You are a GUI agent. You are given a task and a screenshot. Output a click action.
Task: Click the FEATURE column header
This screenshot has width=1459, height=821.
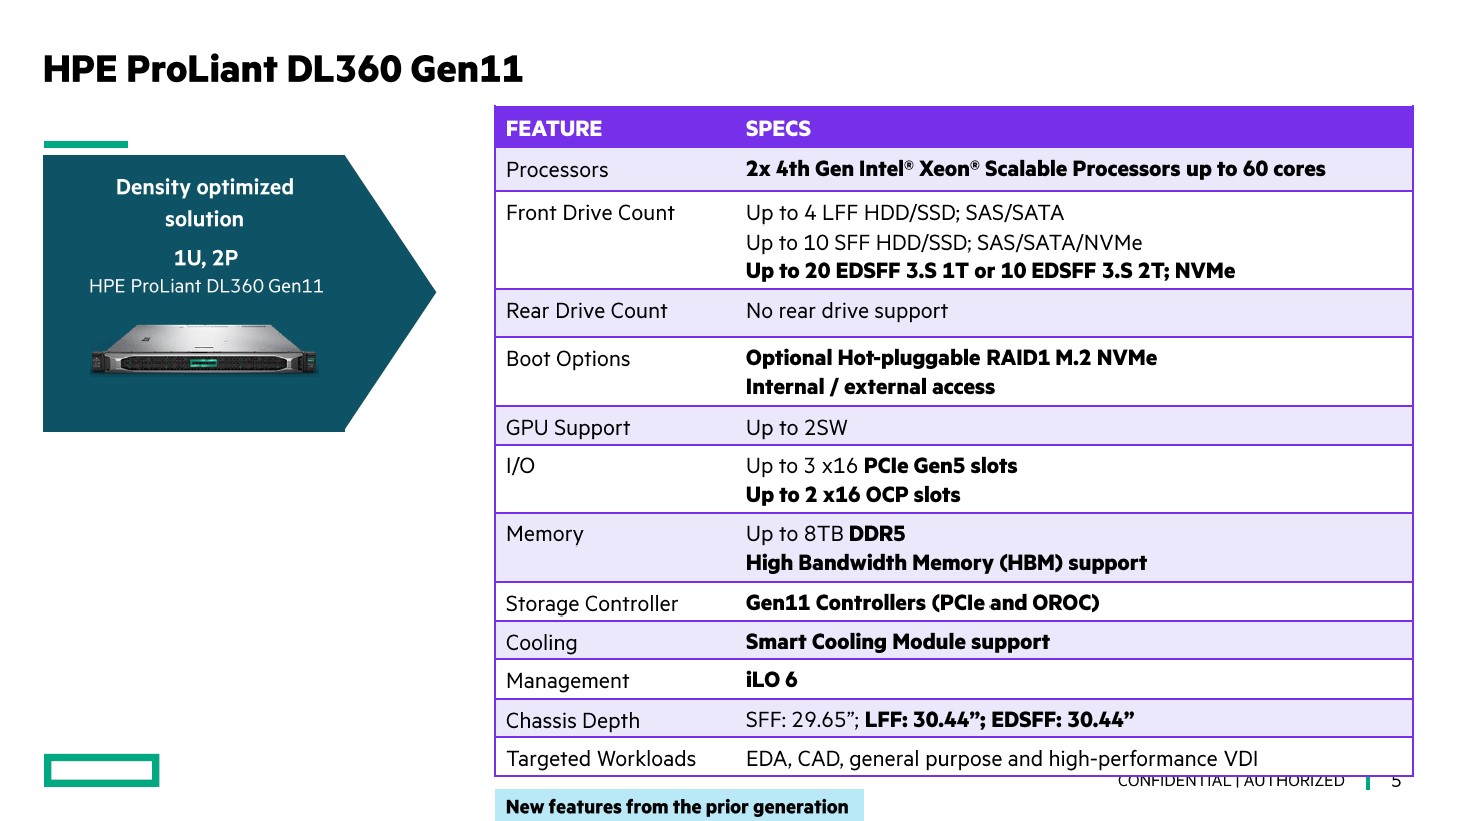click(x=554, y=129)
